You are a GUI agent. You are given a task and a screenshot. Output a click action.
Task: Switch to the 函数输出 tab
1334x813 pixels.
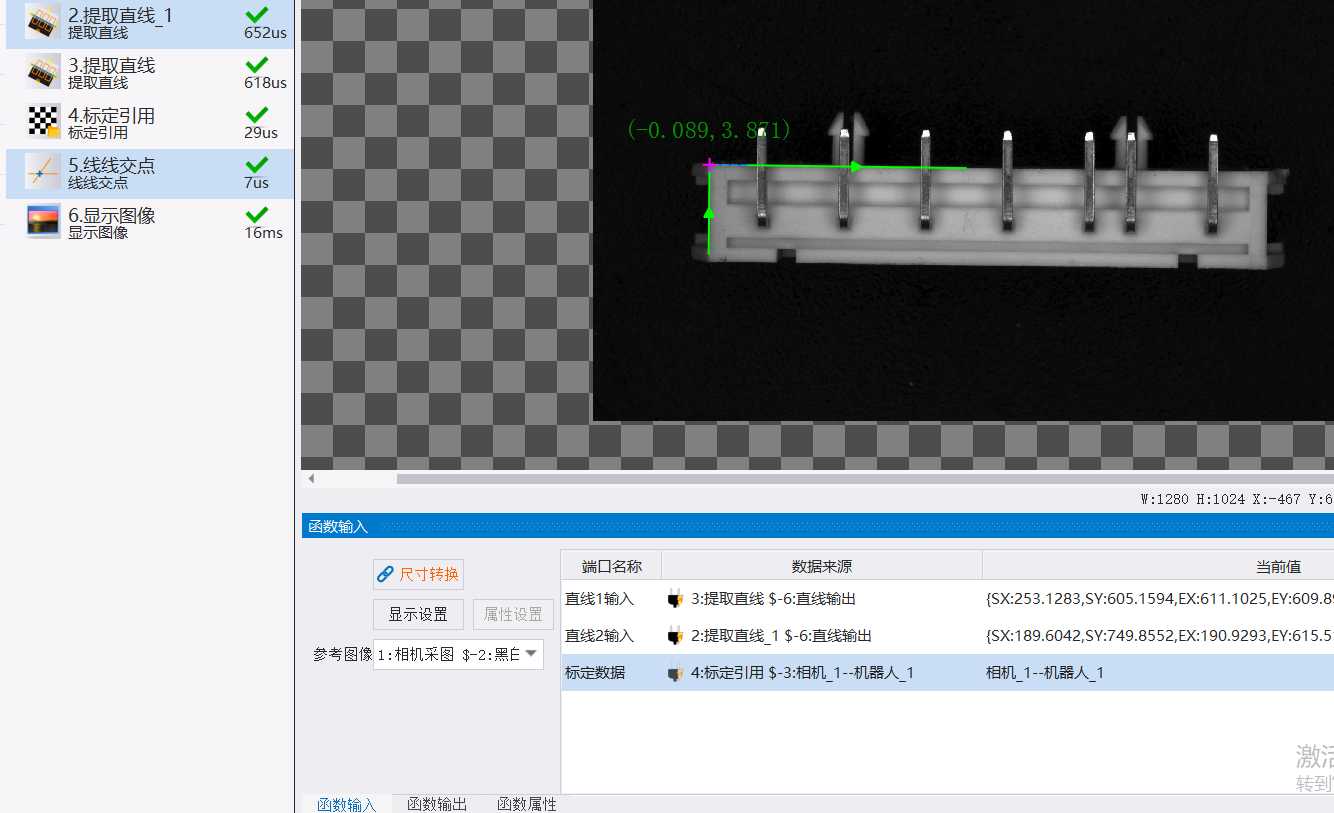pyautogui.click(x=437, y=804)
